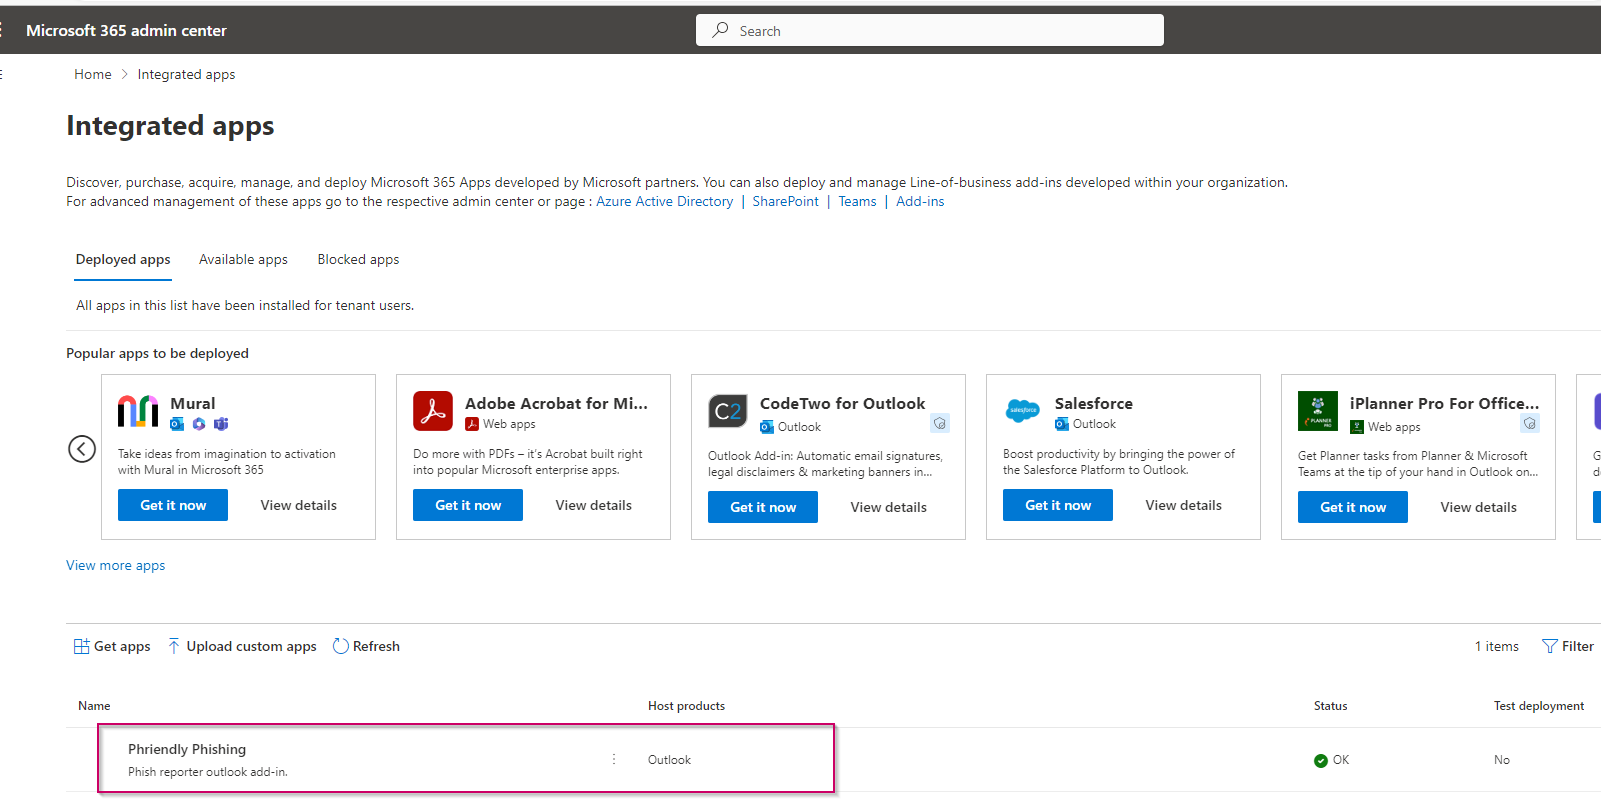The image size is (1601, 808).
Task: Click the Mural app logo
Action: (138, 411)
